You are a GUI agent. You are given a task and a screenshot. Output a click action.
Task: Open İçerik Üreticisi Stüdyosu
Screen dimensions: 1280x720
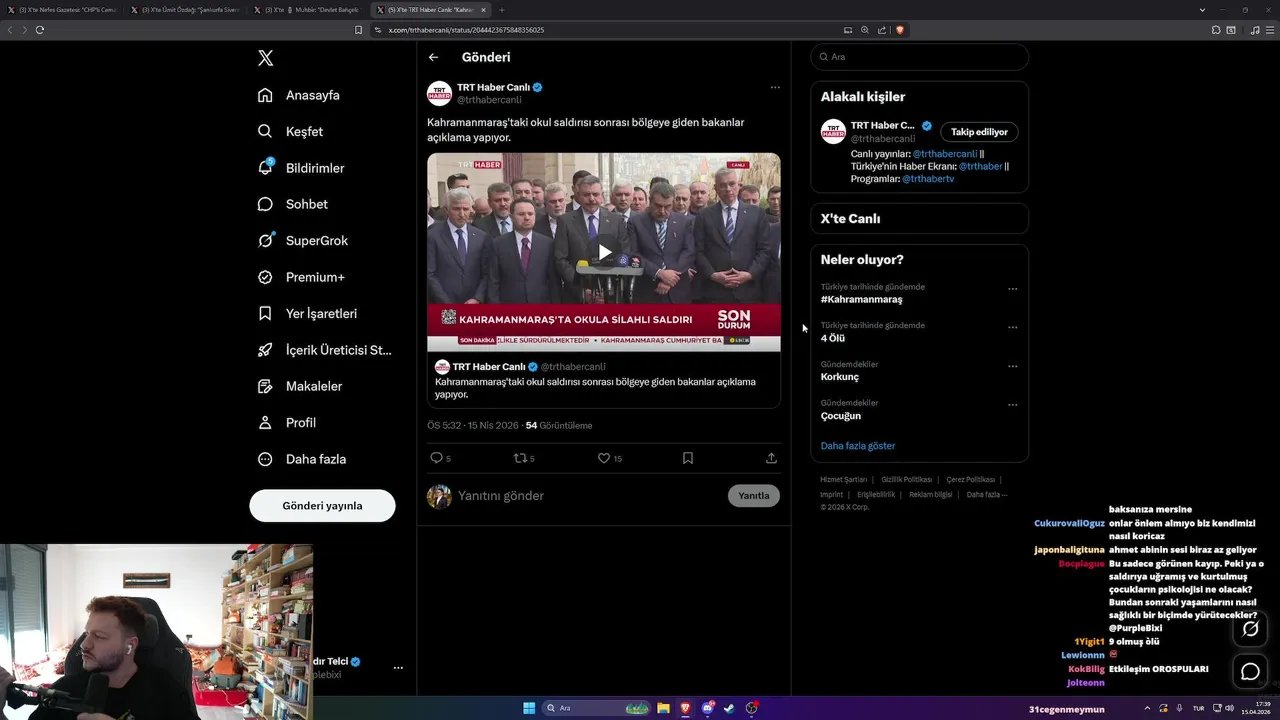(x=325, y=350)
